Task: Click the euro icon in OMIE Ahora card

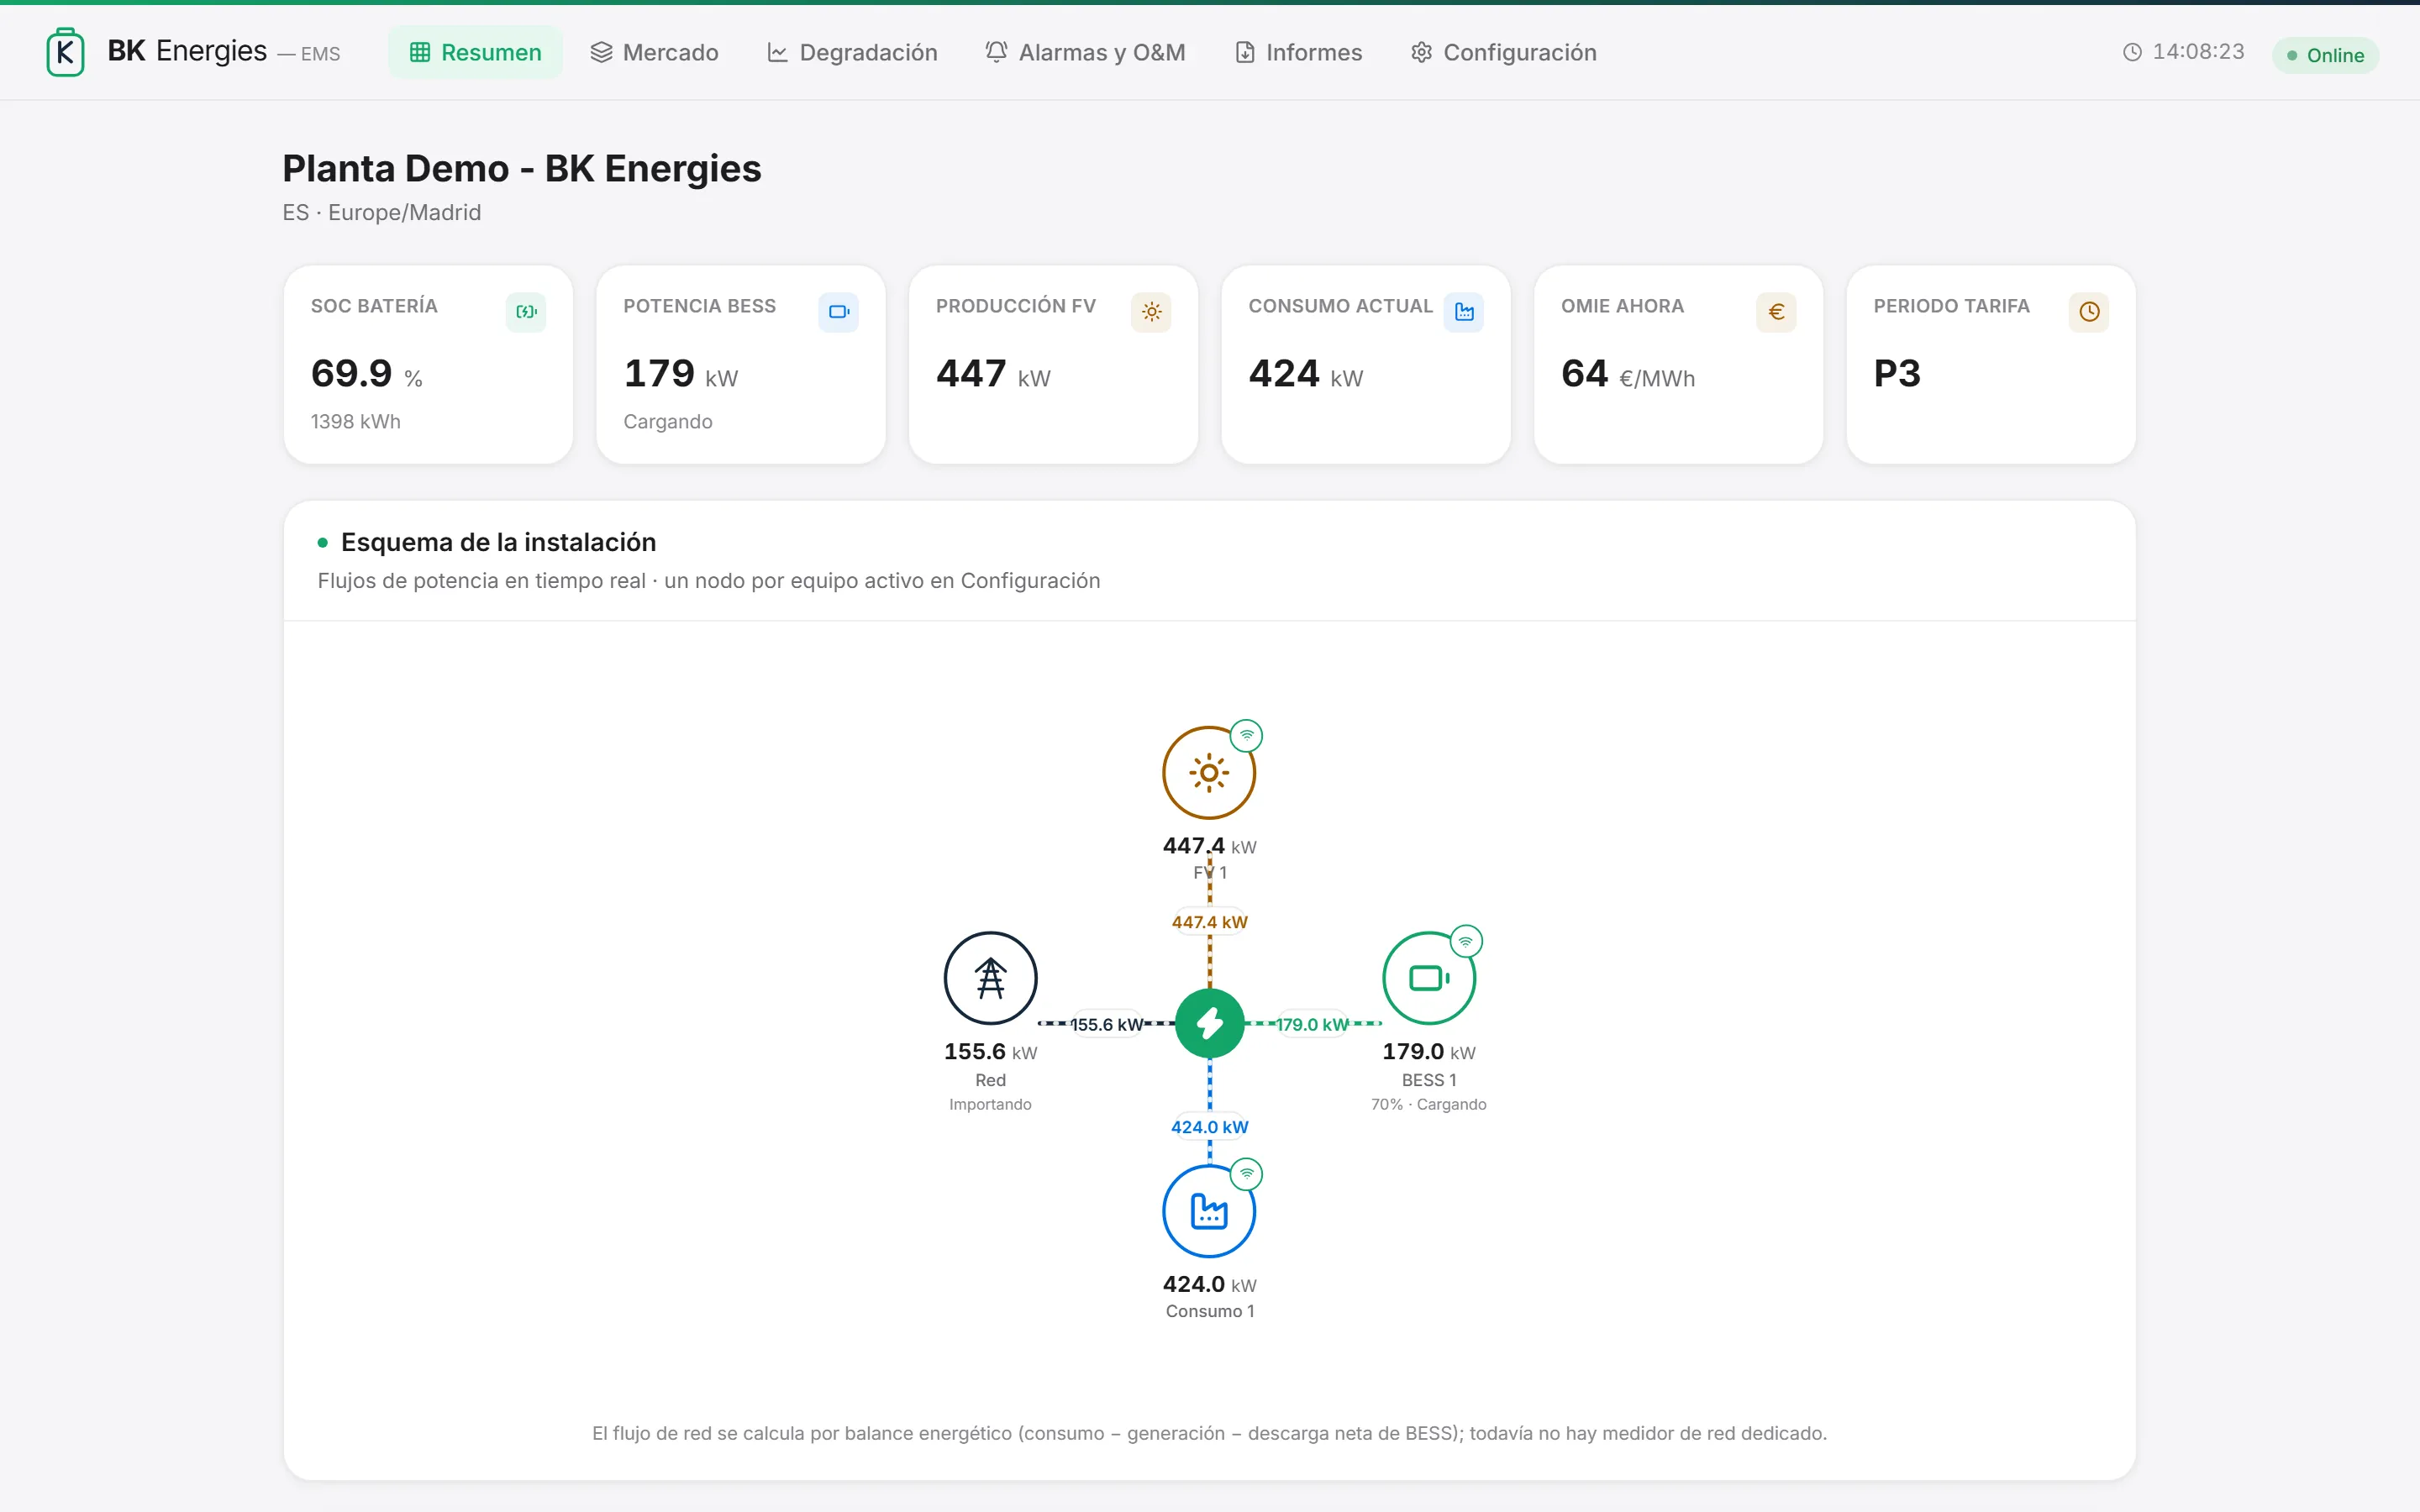Action: 1777,312
